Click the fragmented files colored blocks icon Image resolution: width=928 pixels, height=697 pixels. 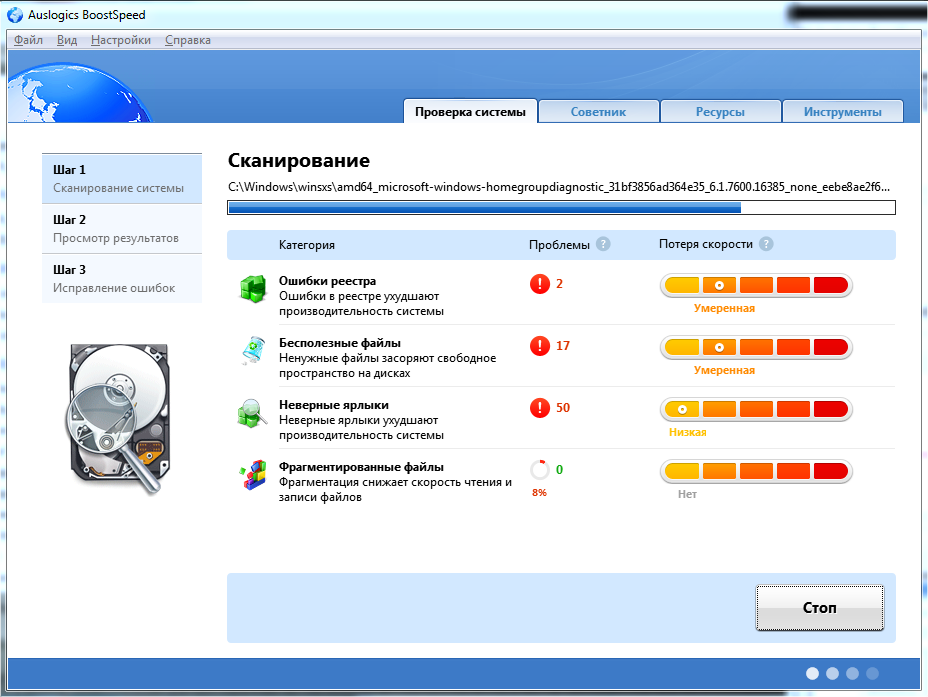click(x=253, y=475)
